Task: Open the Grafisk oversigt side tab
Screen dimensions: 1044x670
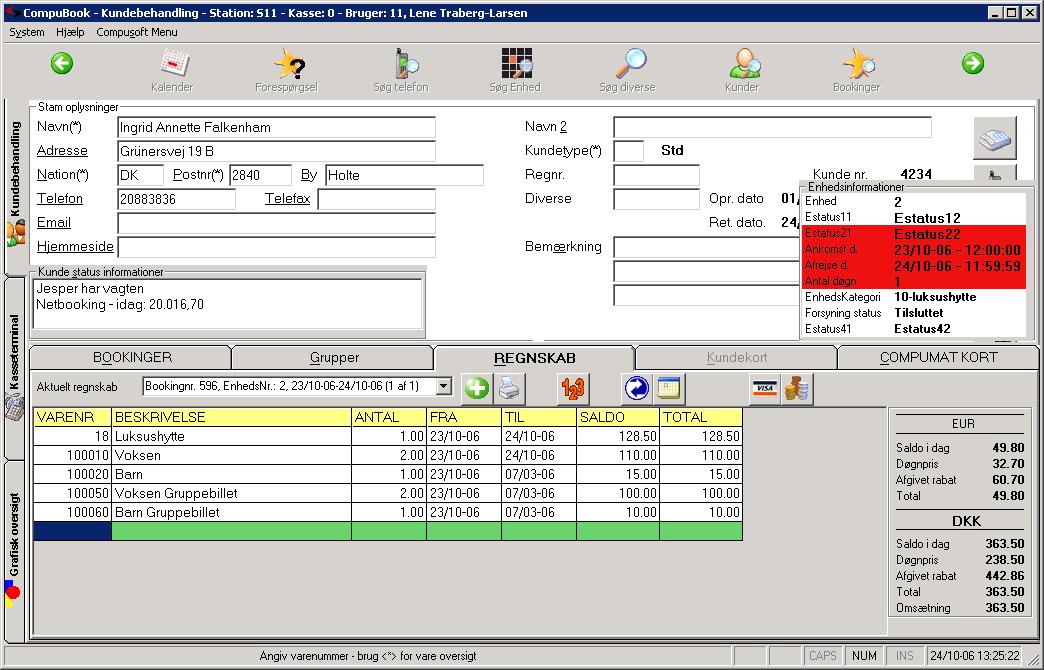Action: pyautogui.click(x=15, y=550)
